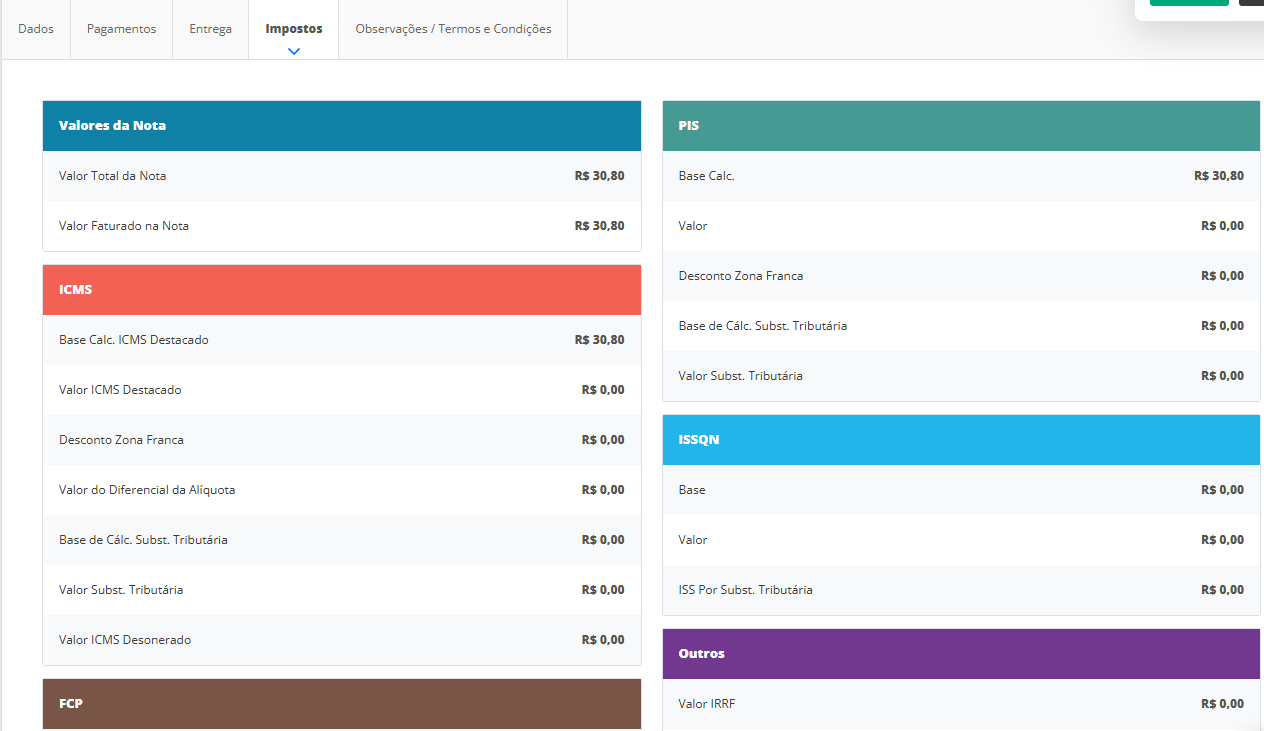Open Observações / Termos e Condições tab
The height and width of the screenshot is (731, 1264).
coord(453,29)
